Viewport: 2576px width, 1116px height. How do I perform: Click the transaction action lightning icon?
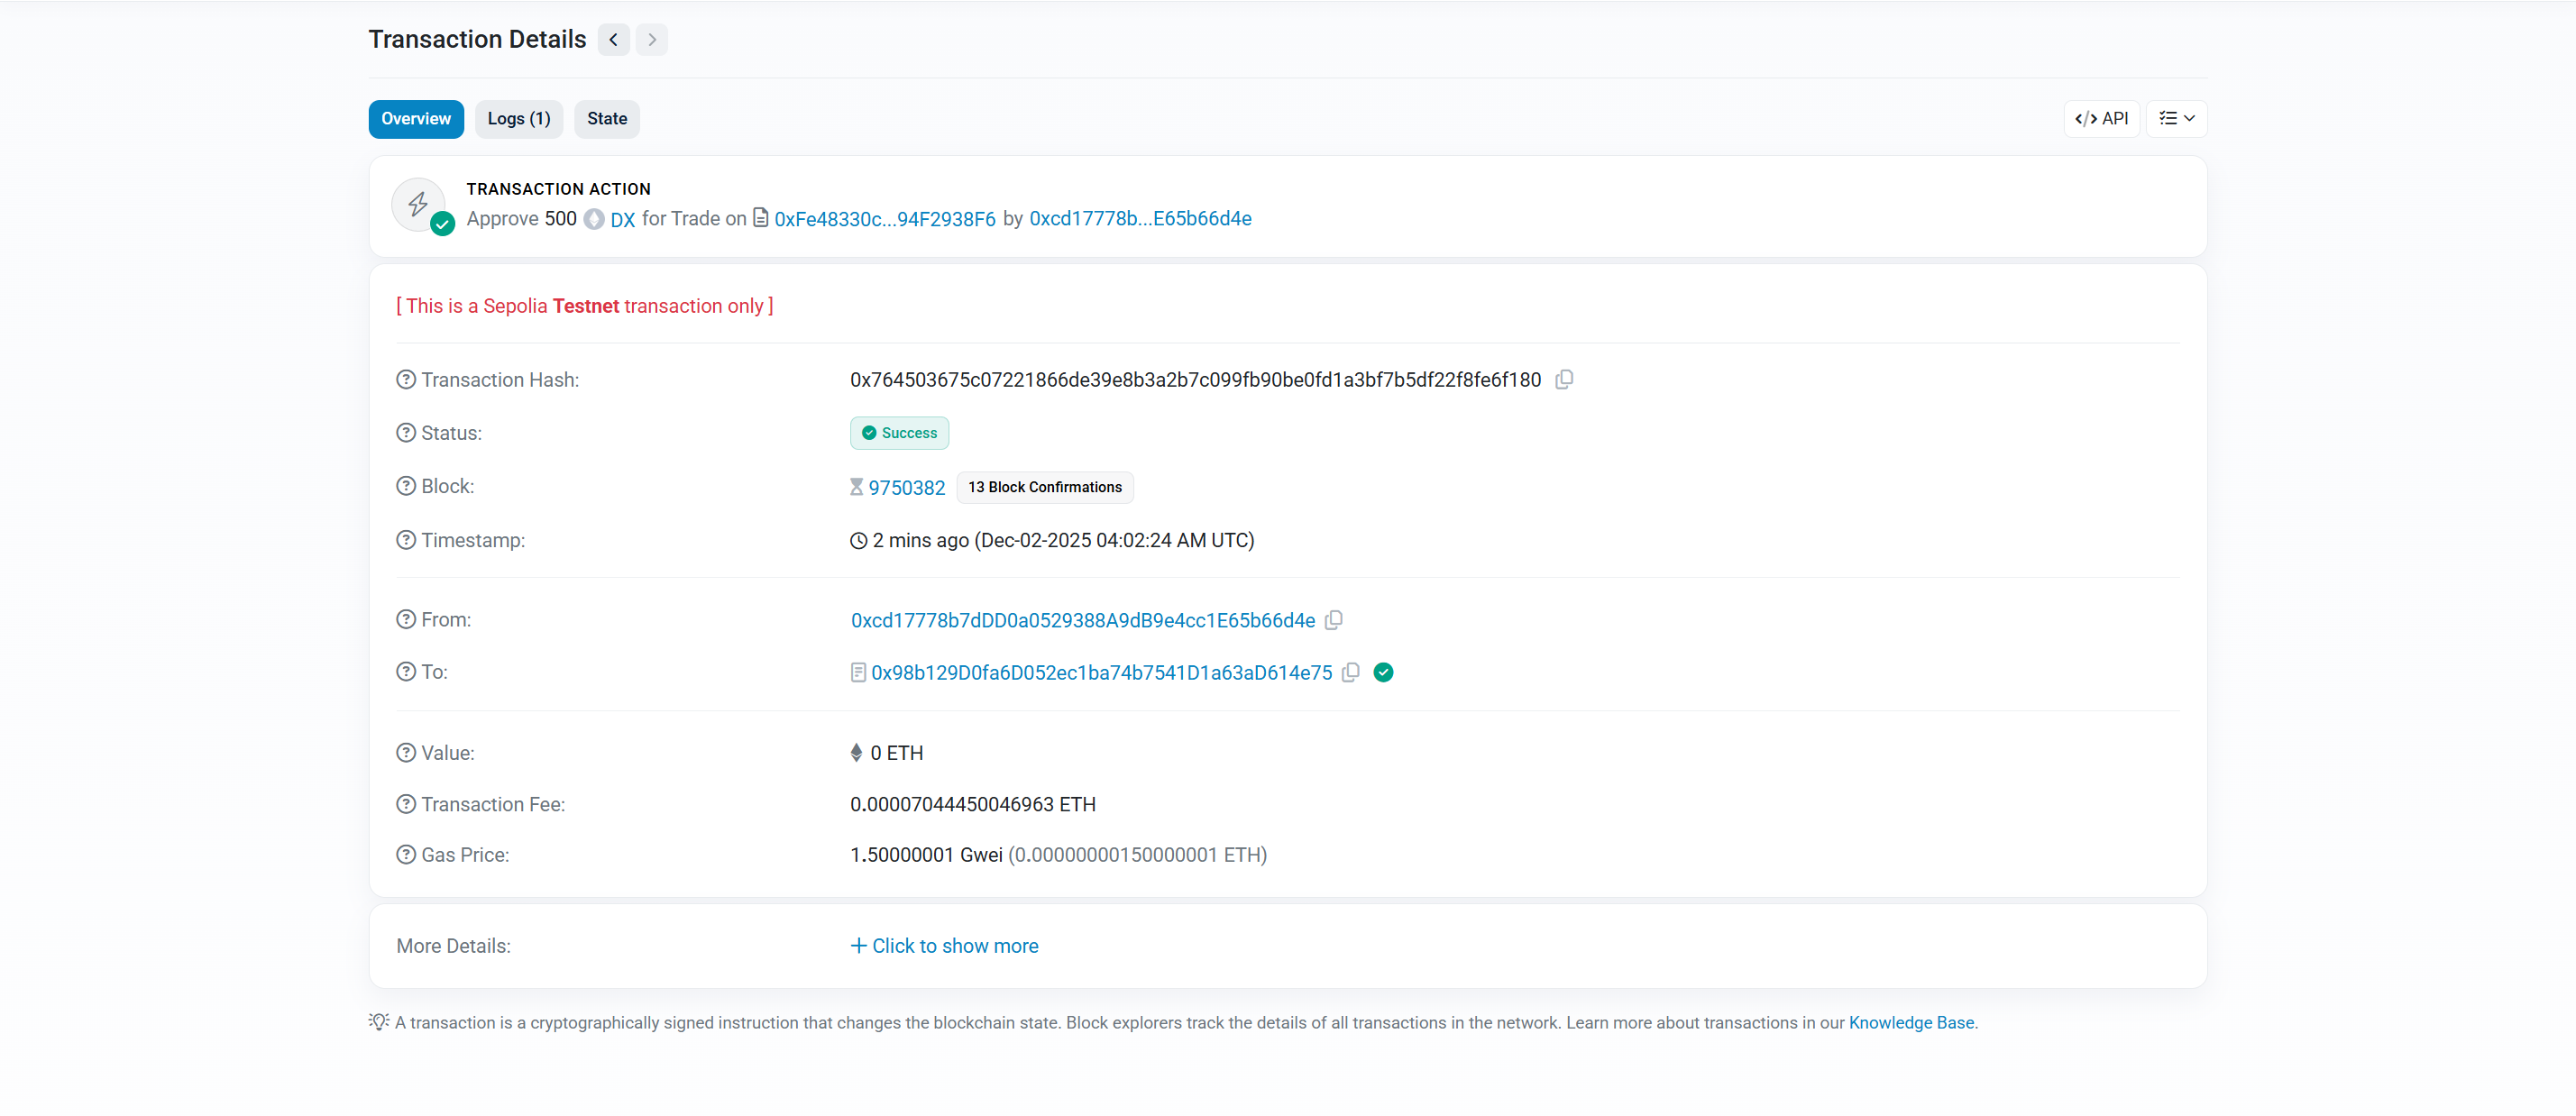pos(418,204)
